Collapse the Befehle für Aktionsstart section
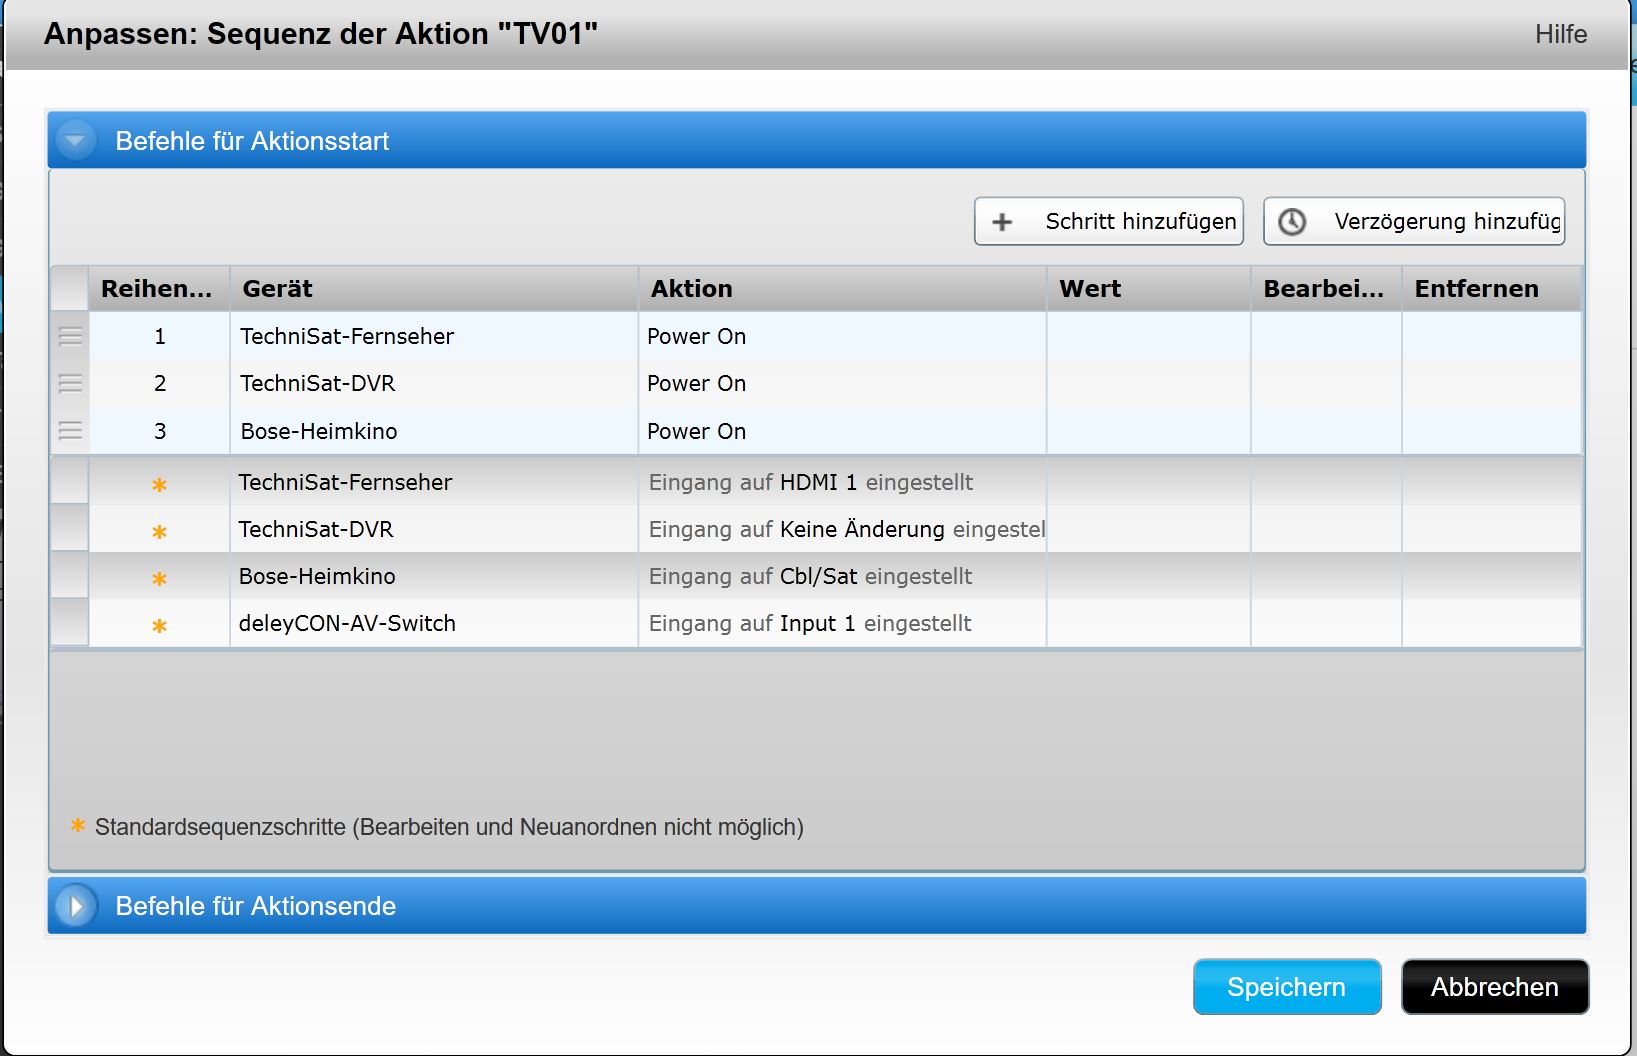 76,141
